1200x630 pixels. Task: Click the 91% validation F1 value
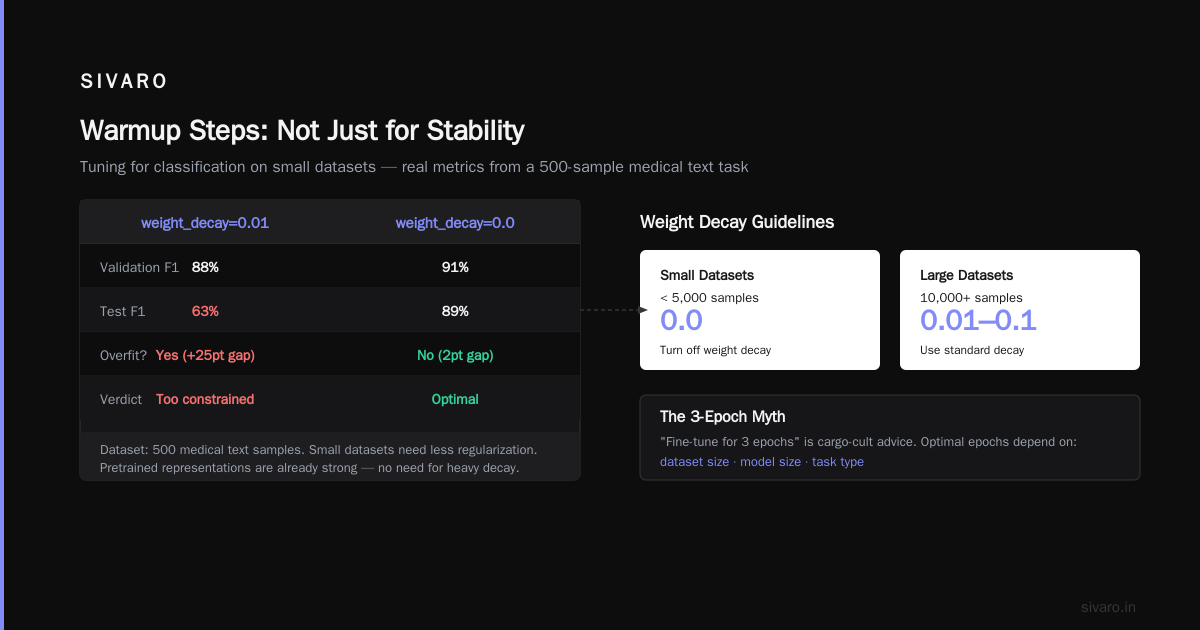455,267
